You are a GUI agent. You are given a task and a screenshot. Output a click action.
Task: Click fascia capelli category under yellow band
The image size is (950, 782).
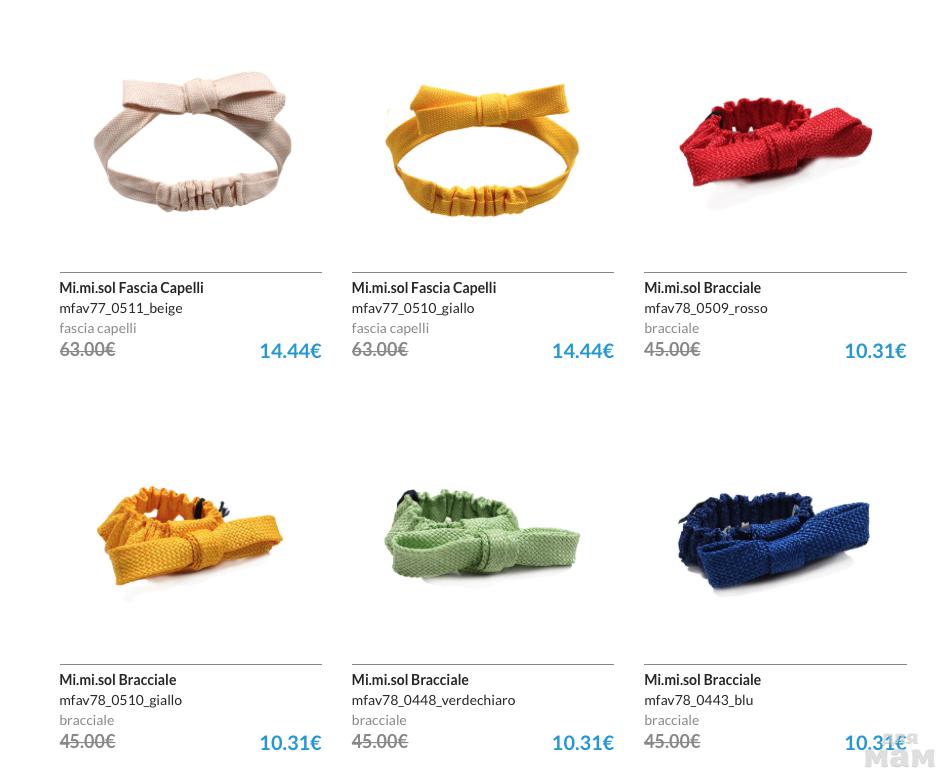click(x=390, y=328)
